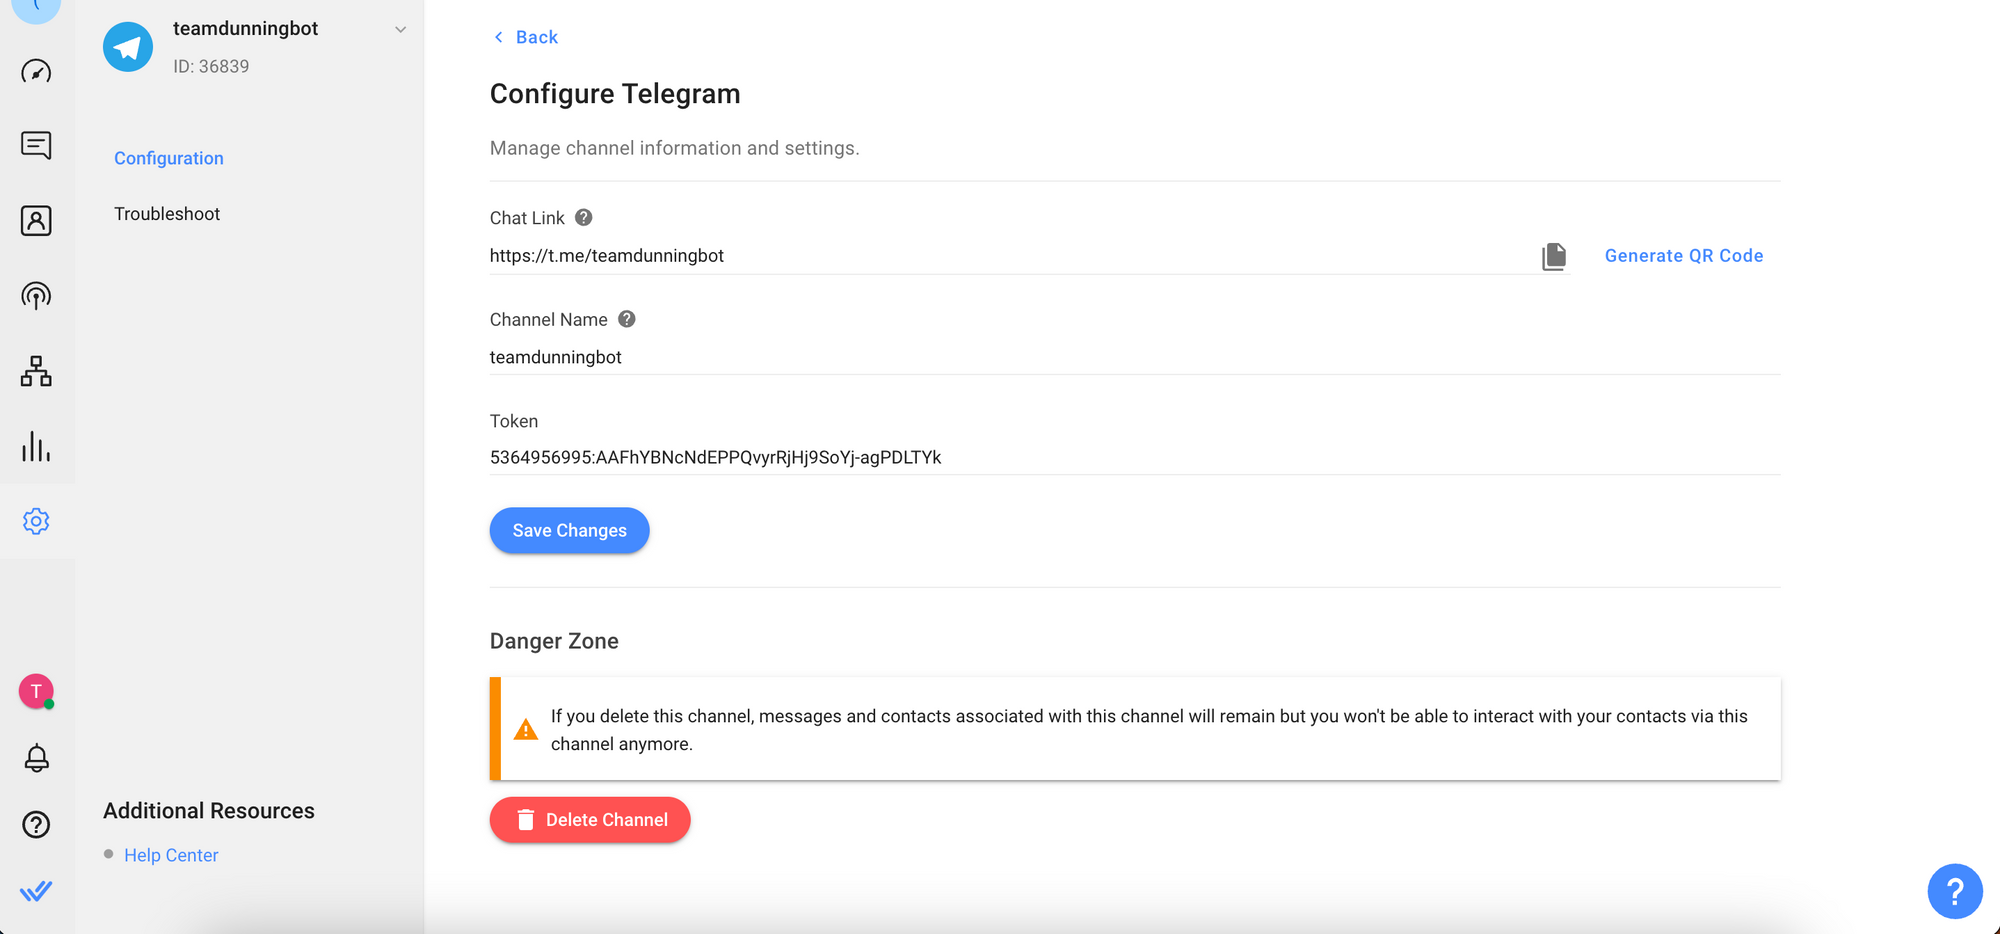Click the Channel Name help tooltip icon

point(627,319)
